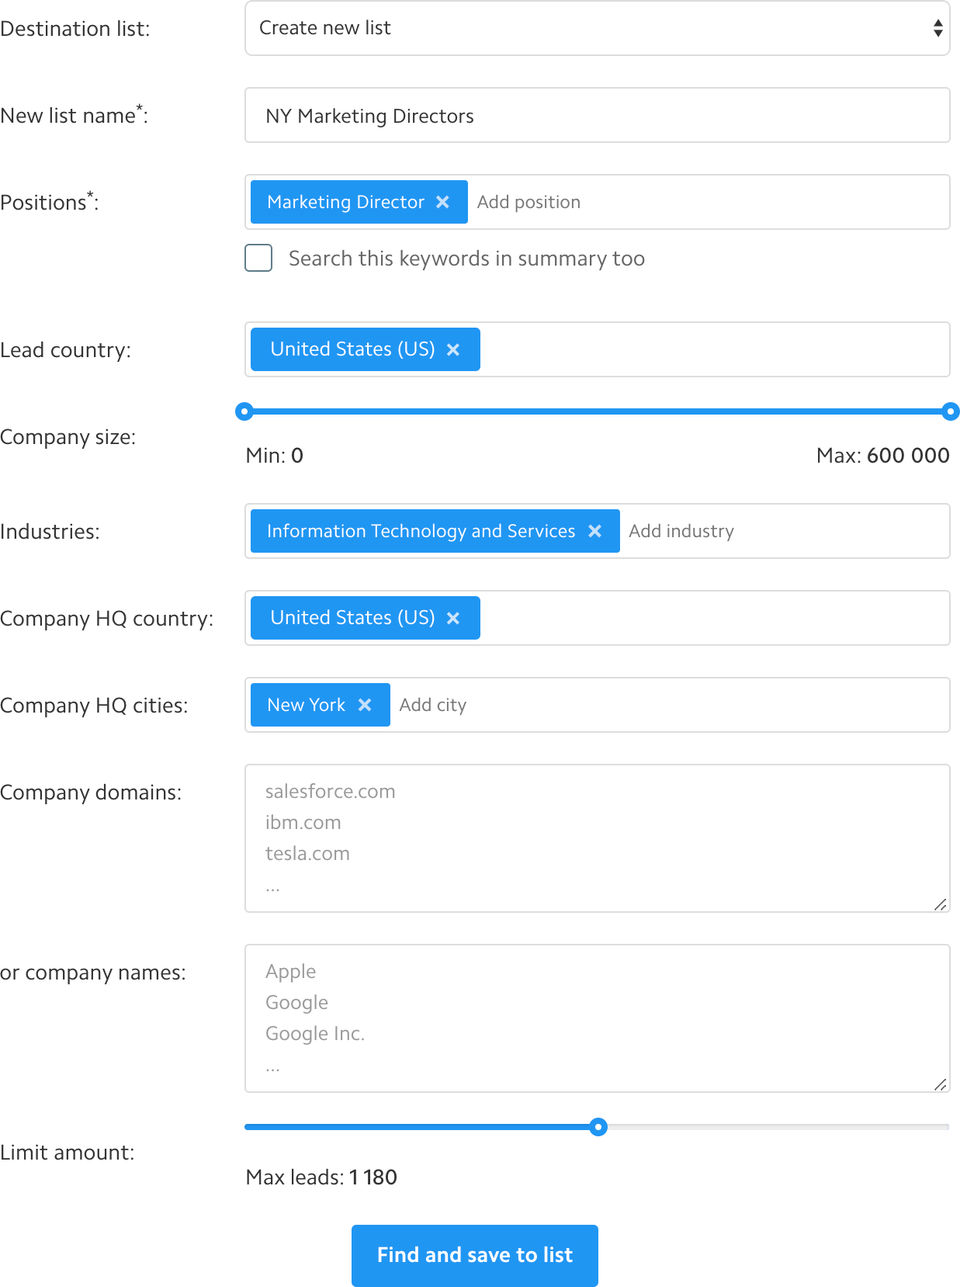The image size is (960, 1287).
Task: Click the Find and save to list button
Action: (475, 1255)
